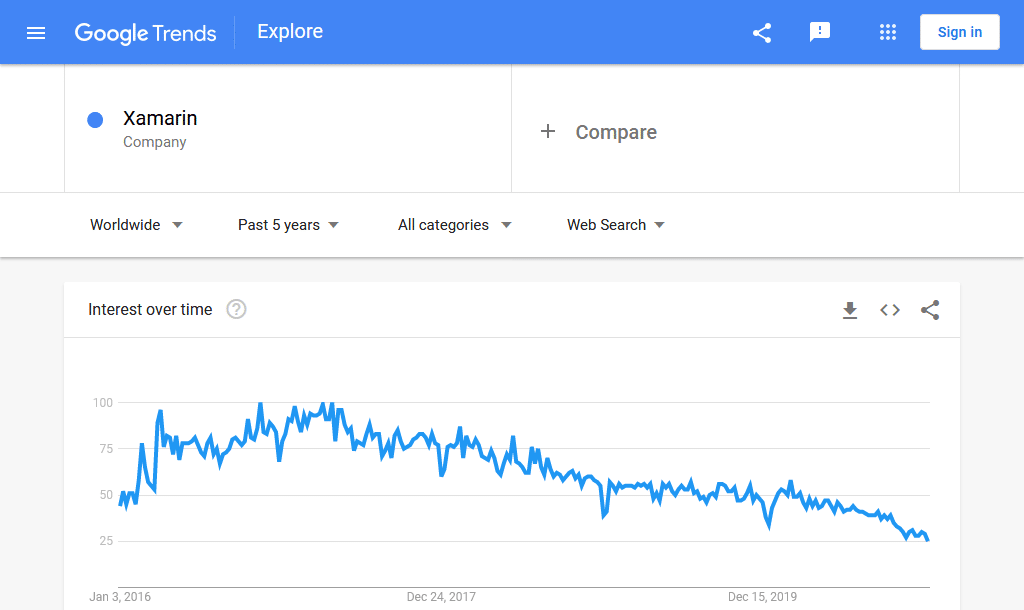
Task: Open the help tooltip for Interest over time
Action: [236, 310]
